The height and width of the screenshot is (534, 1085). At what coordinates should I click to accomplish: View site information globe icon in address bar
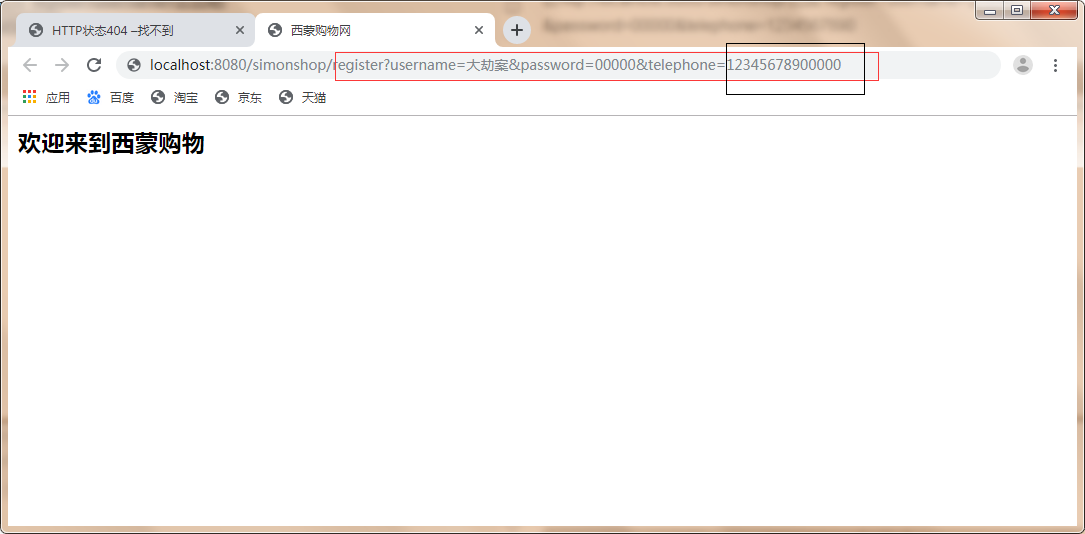134,65
